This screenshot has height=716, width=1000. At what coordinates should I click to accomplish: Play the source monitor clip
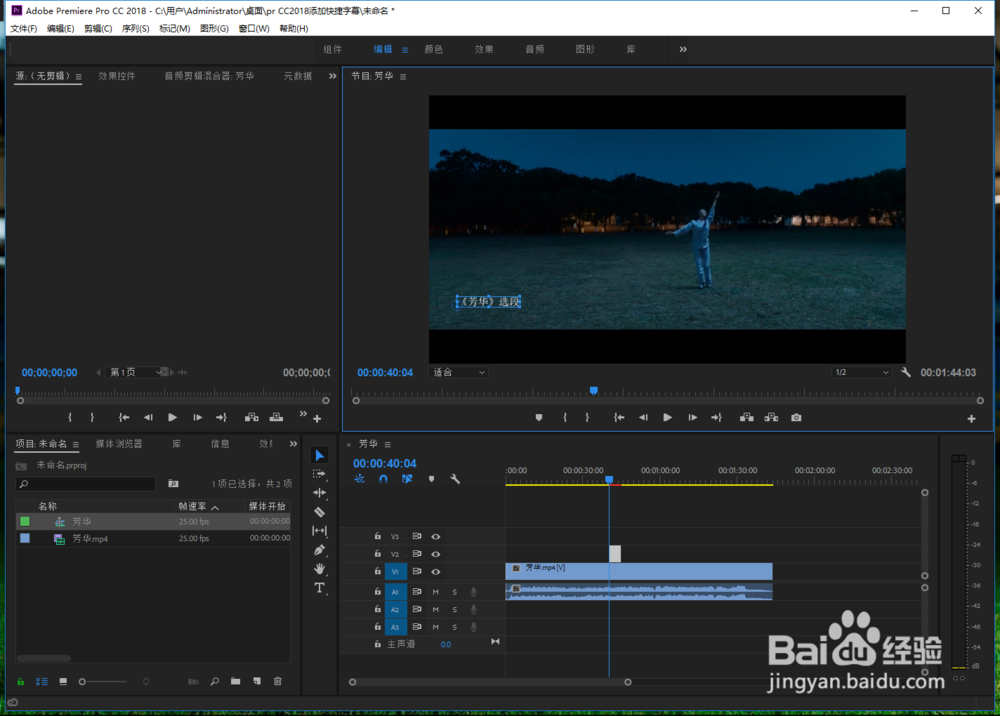click(x=172, y=418)
